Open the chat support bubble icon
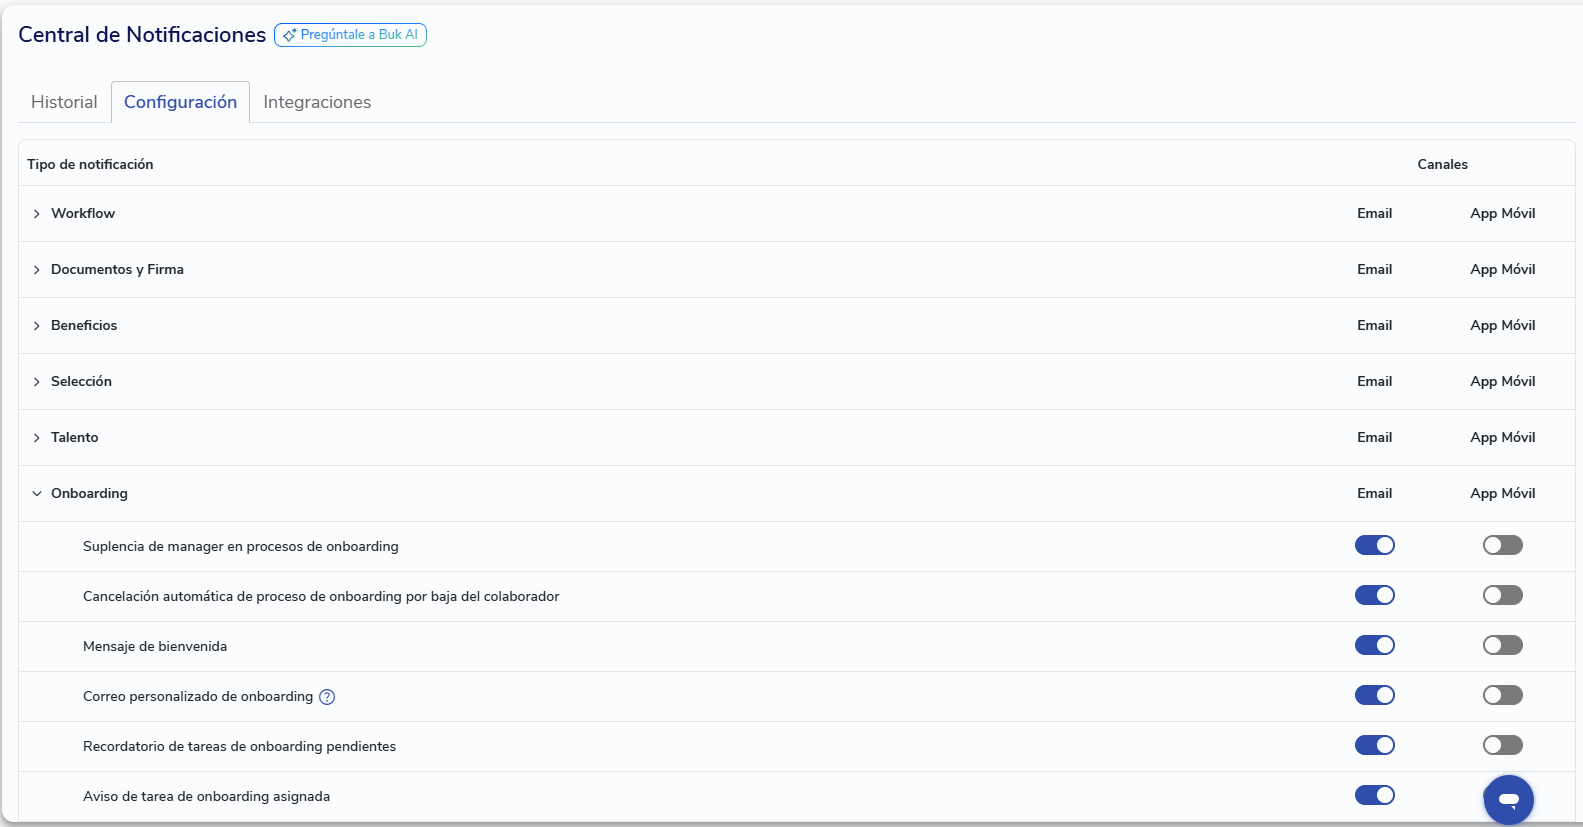The image size is (1583, 827). click(1508, 799)
